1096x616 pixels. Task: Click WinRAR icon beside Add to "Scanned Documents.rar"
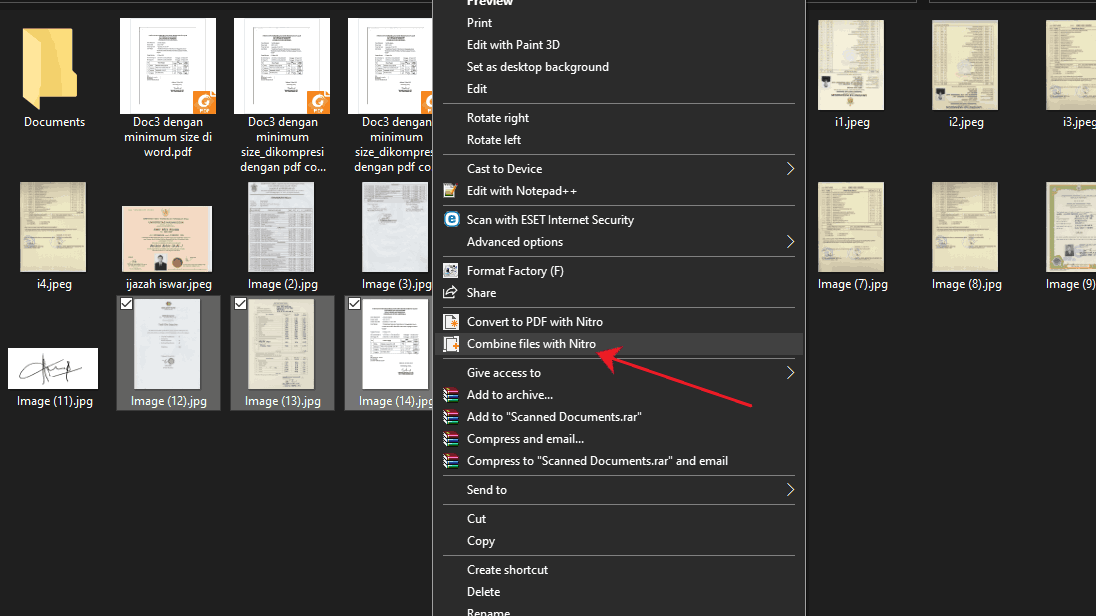(451, 417)
